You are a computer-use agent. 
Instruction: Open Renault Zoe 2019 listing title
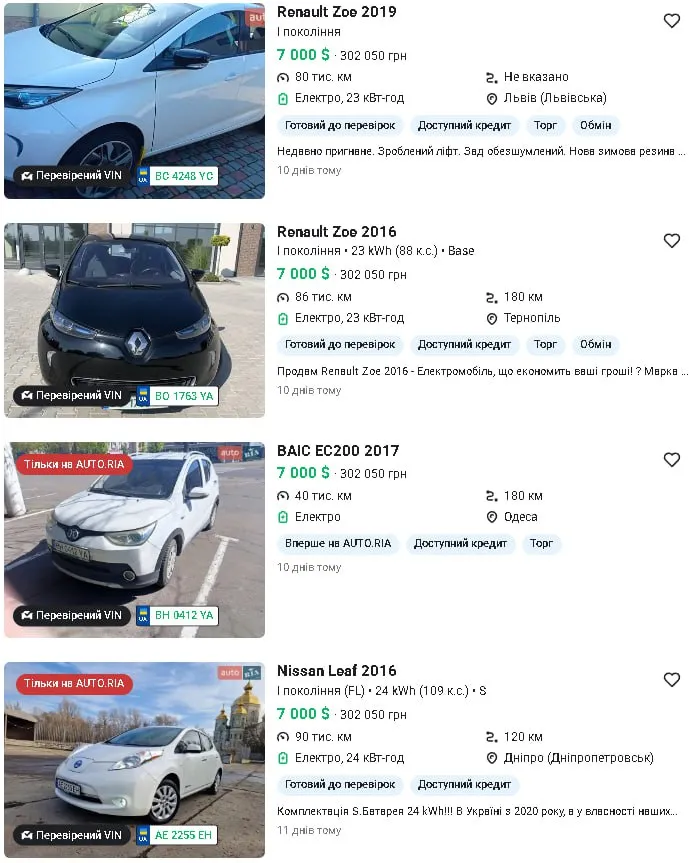click(336, 12)
